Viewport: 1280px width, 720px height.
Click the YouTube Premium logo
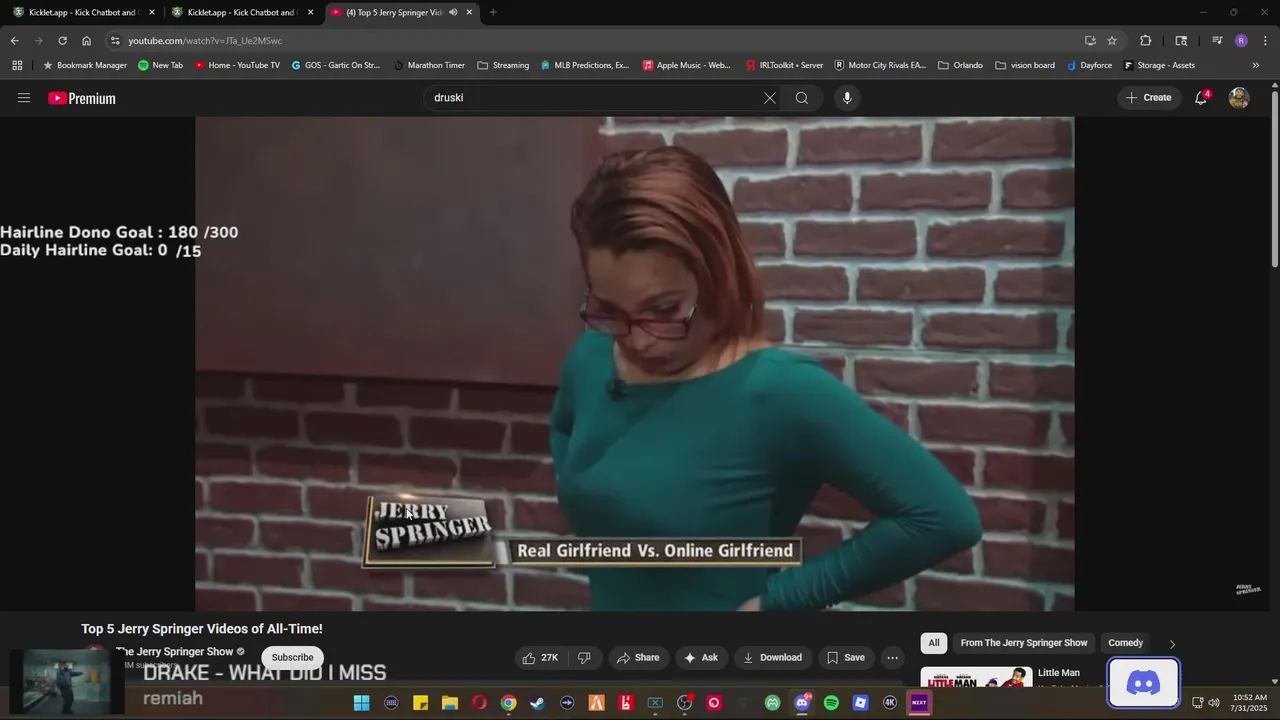(x=82, y=98)
